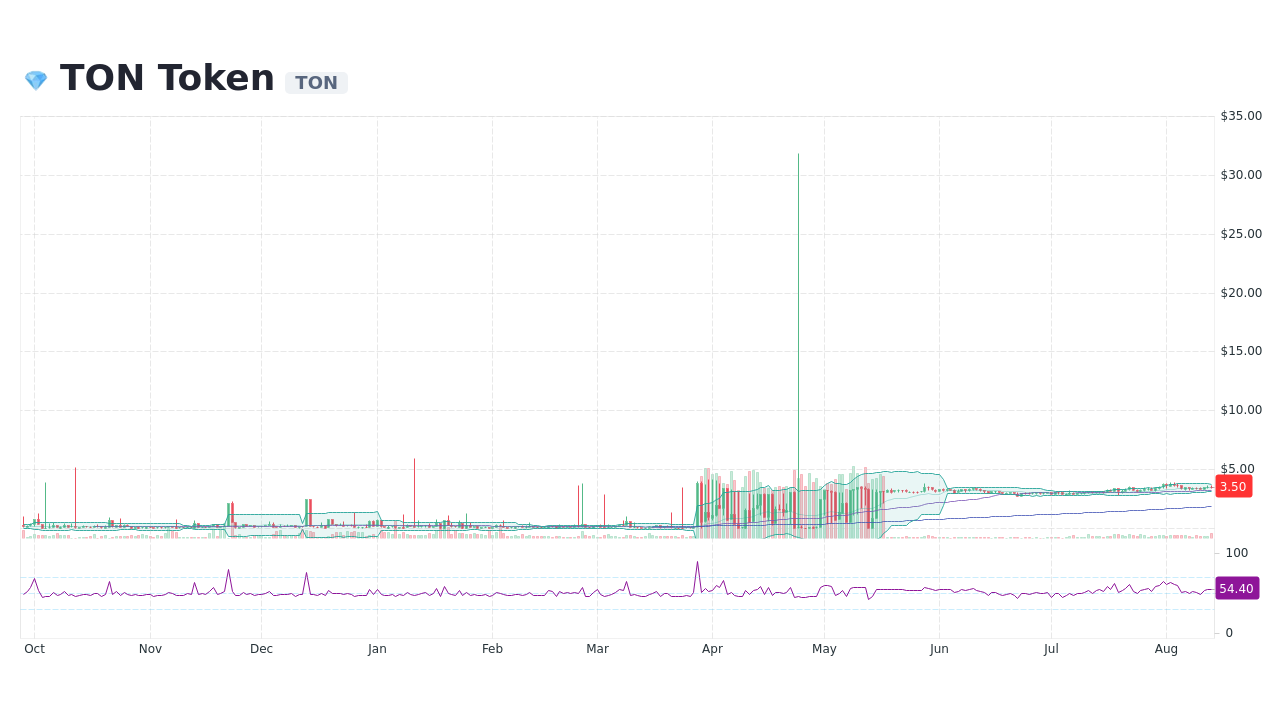
Task: Click the TON Token title heading
Action: pos(166,77)
